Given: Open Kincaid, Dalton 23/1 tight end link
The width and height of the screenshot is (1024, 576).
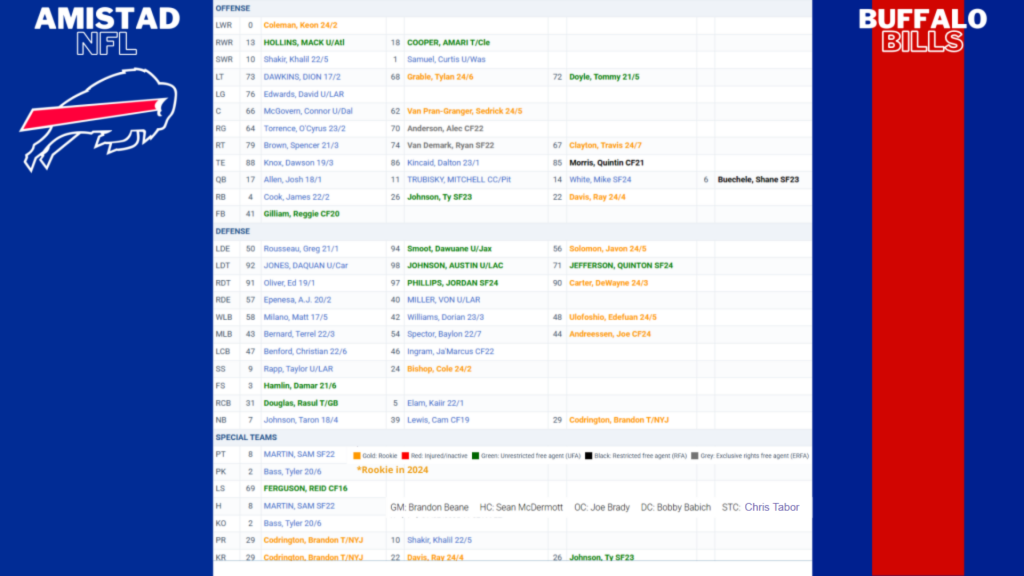Looking at the screenshot, I should point(442,162).
